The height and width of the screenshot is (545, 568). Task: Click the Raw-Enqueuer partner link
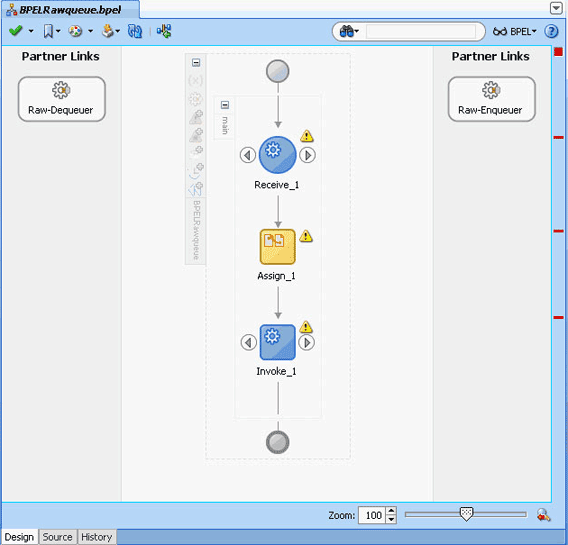coord(492,99)
